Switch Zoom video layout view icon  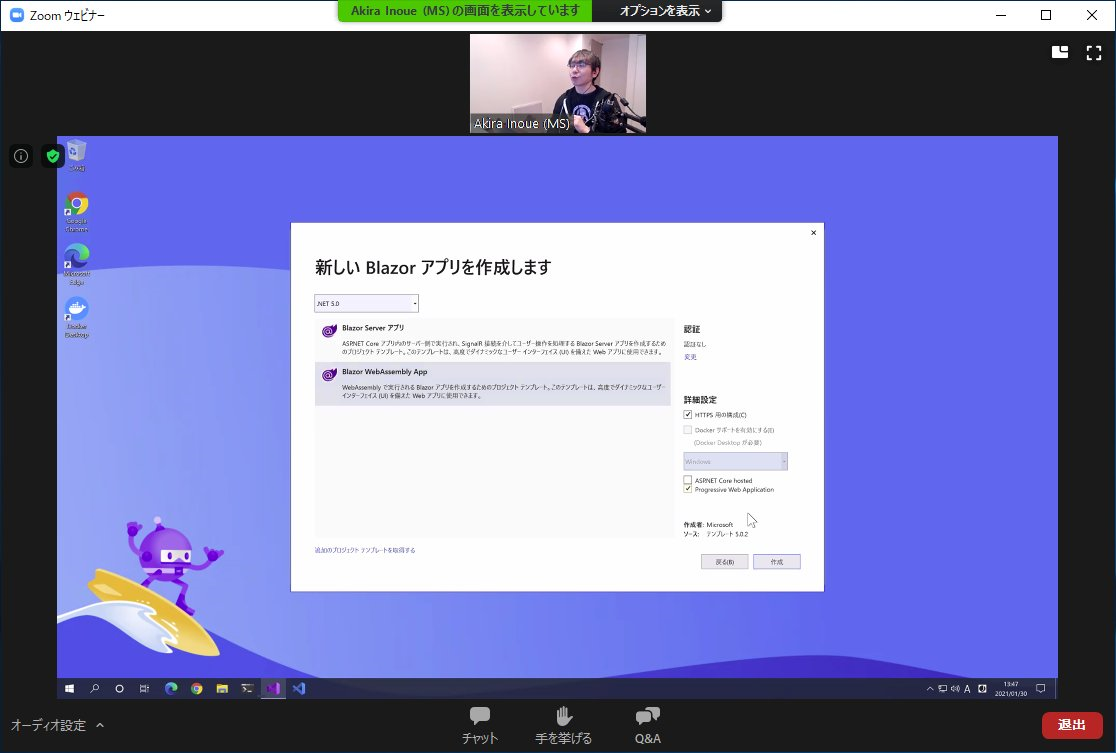(x=1060, y=52)
